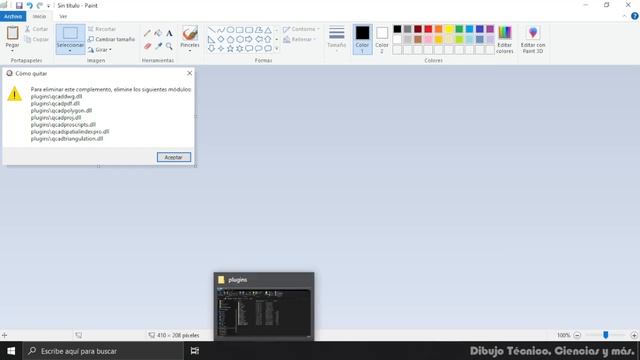Choose the Up arrow shape

tap(268, 39)
